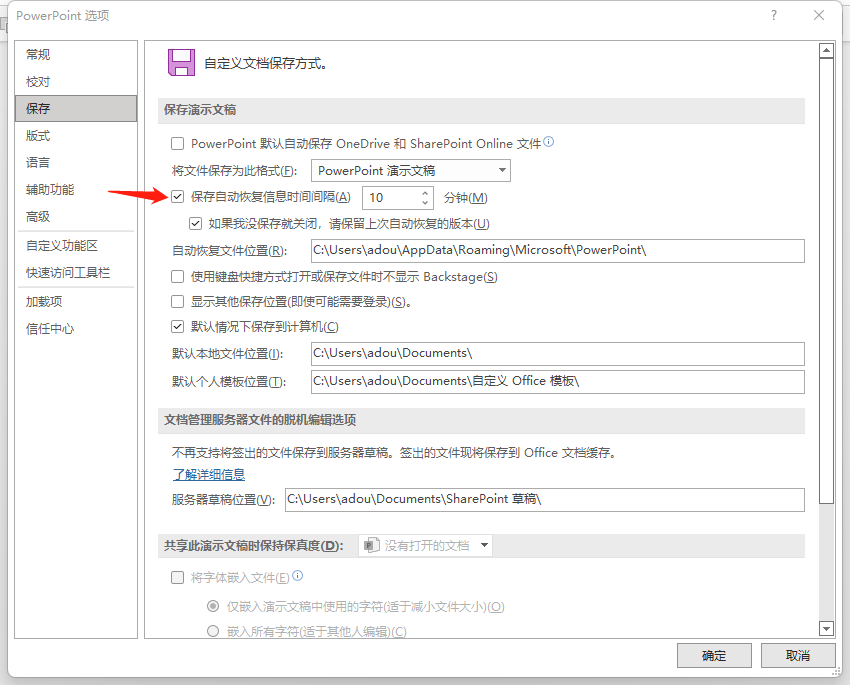The width and height of the screenshot is (850, 685).
Task: Select 仅嵌入演示文稿中使用的字符 radio button
Action: (213, 606)
